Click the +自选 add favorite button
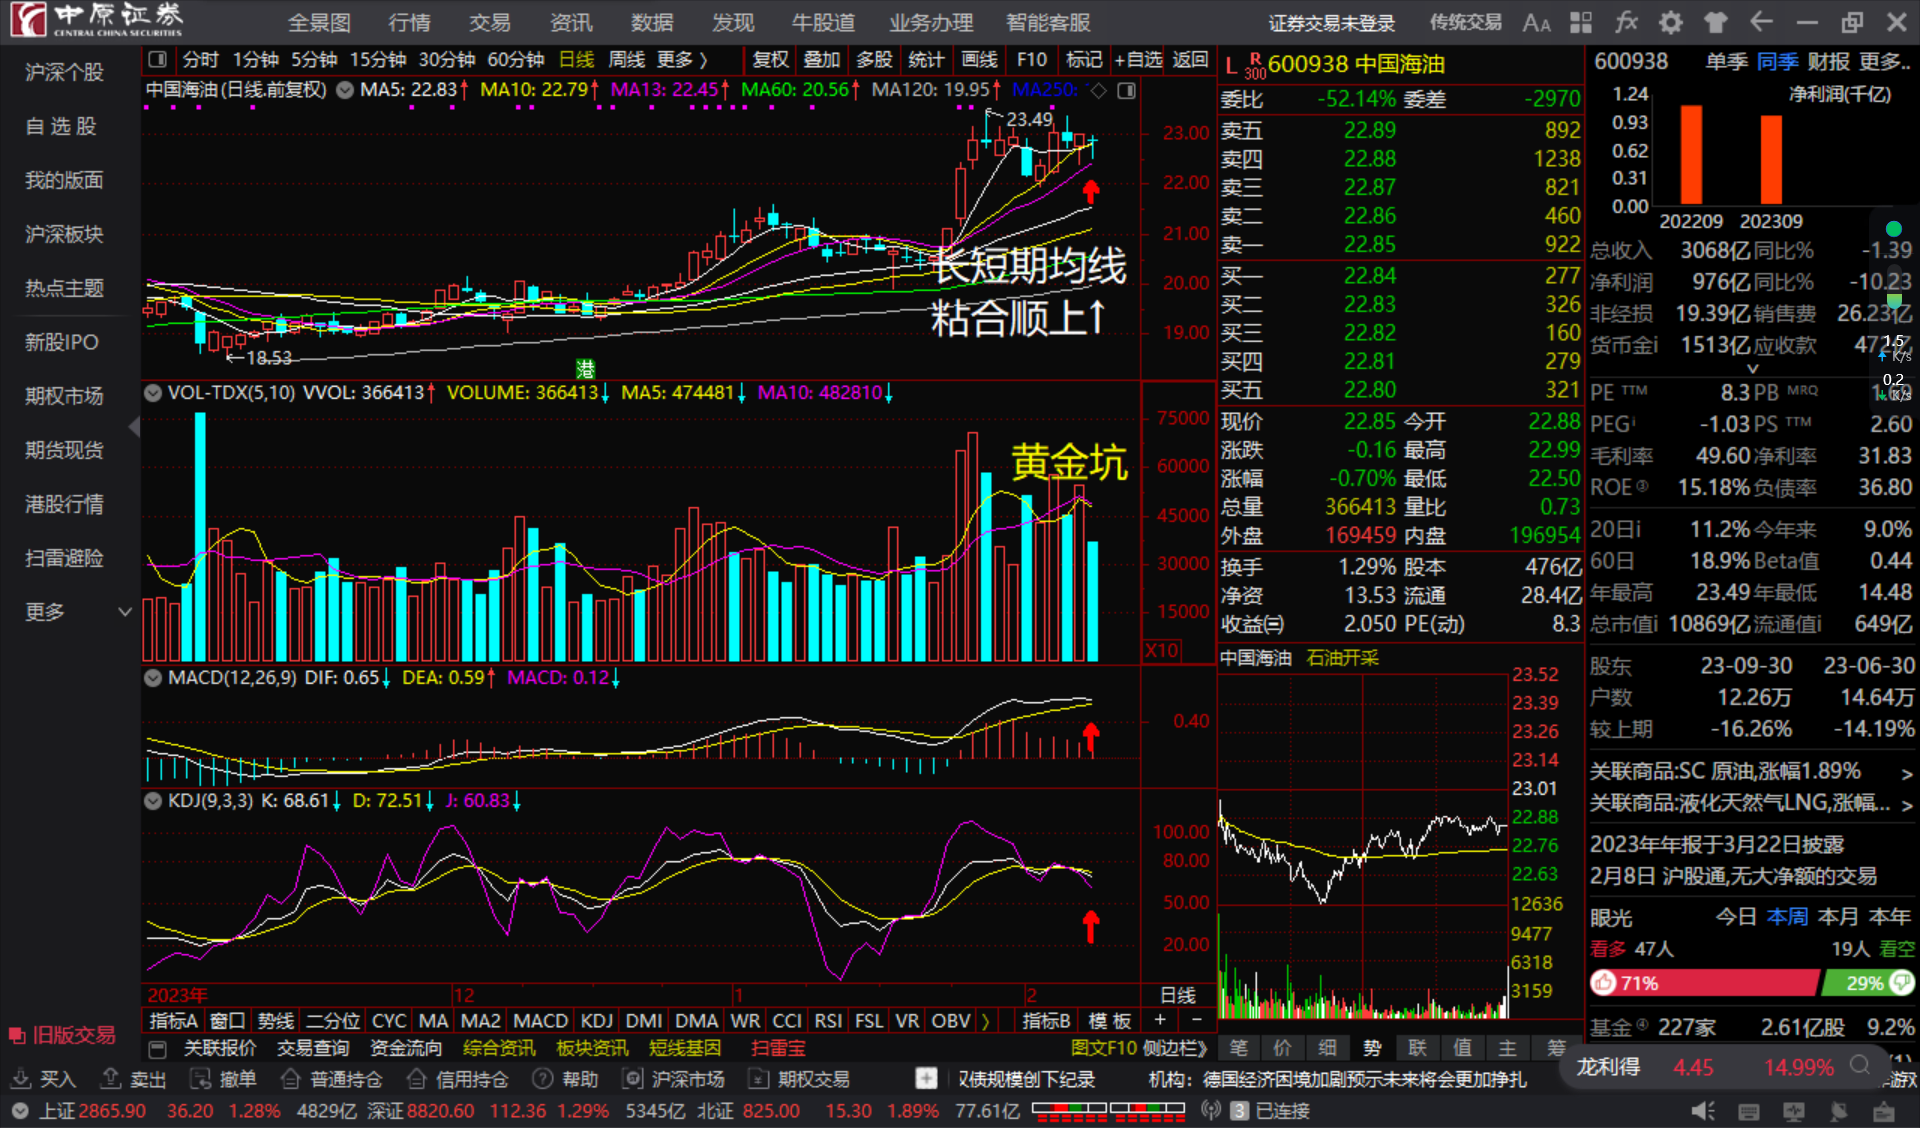The height and width of the screenshot is (1128, 1920). point(1138,60)
